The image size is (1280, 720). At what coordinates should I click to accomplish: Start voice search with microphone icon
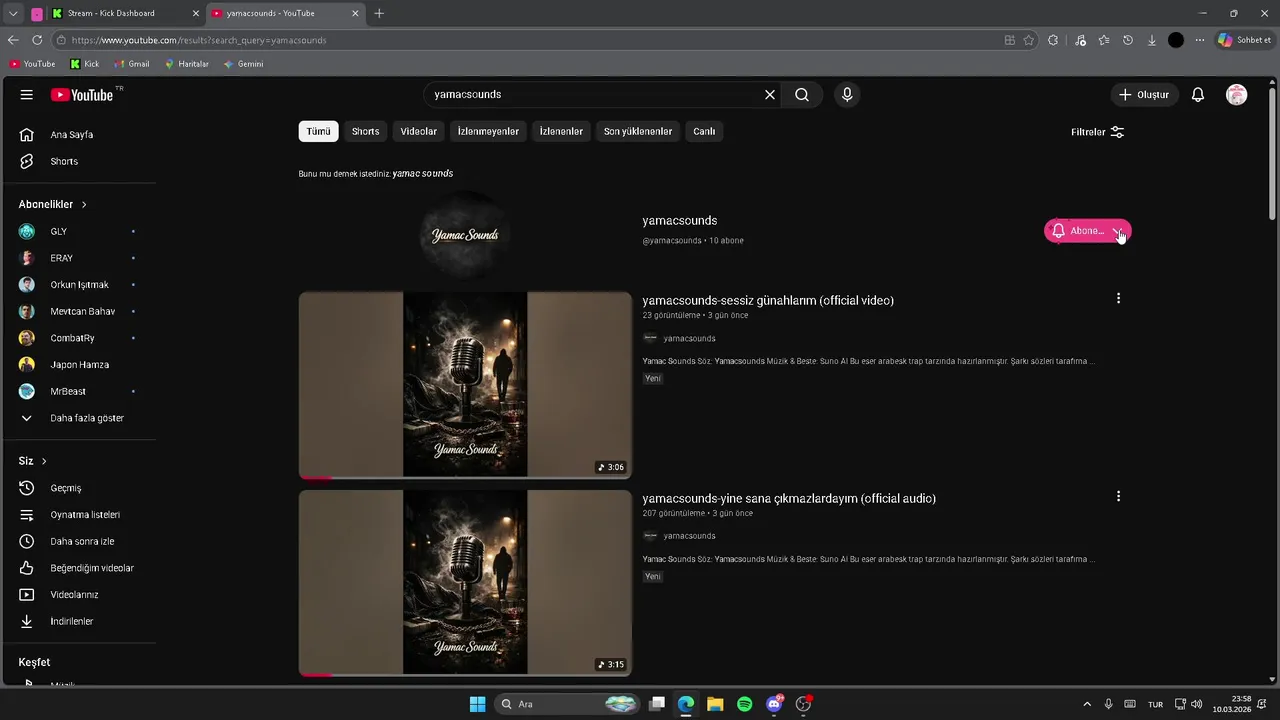847,95
